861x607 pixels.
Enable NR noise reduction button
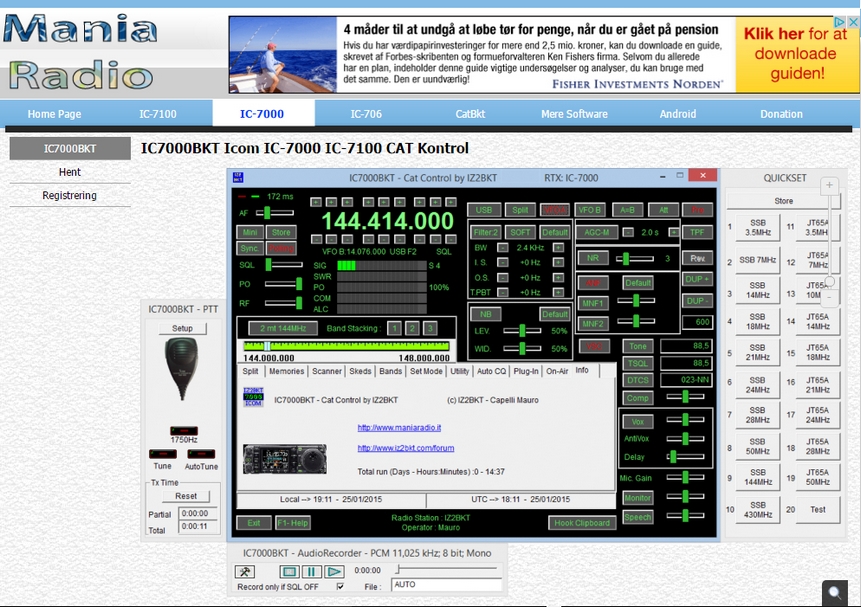pos(593,258)
